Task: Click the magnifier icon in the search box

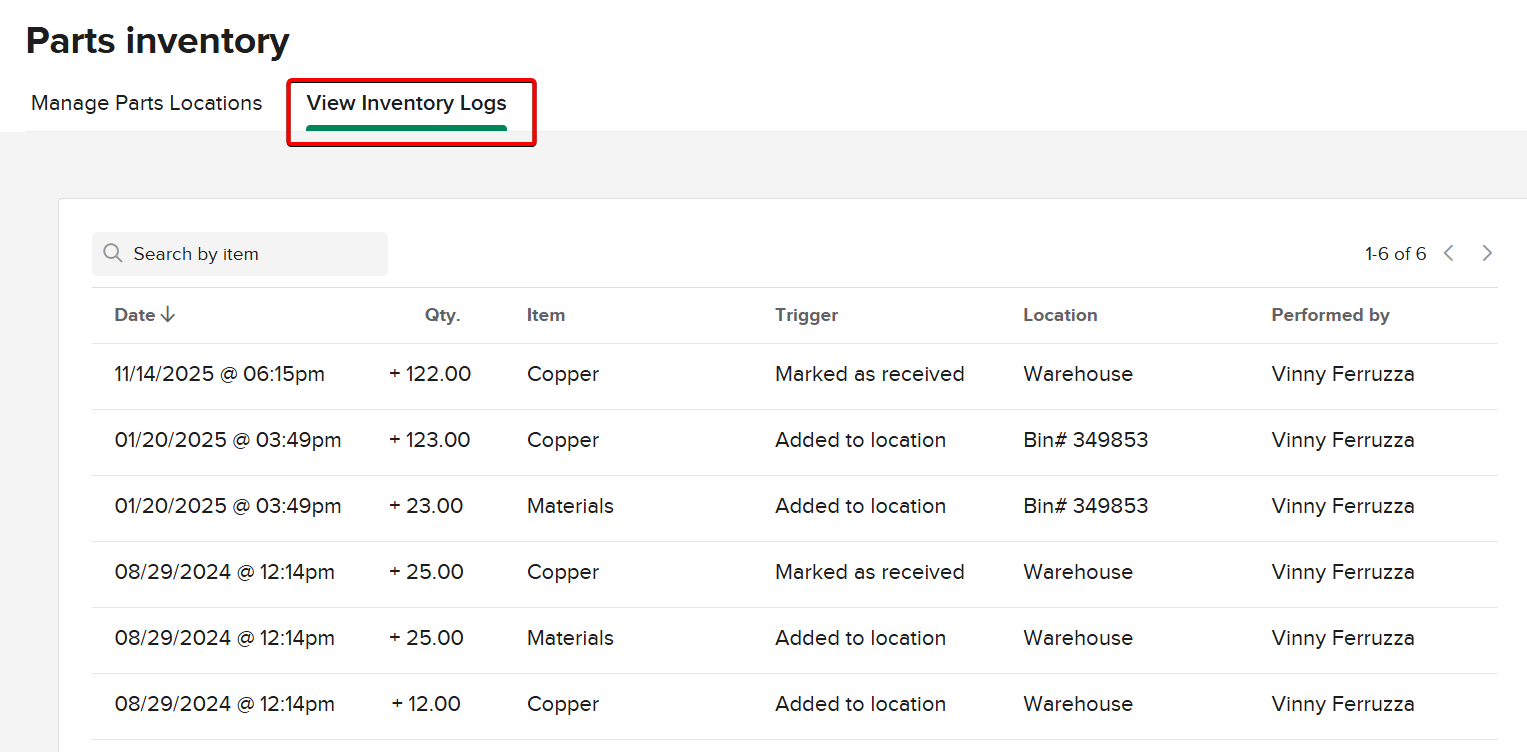Action: [x=113, y=254]
